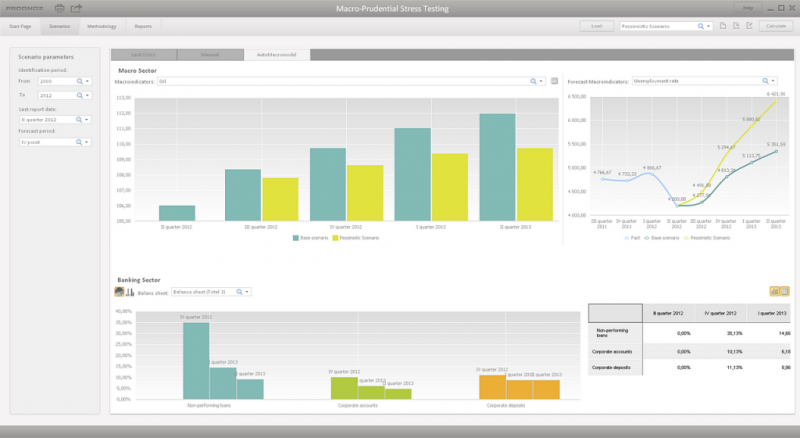The image size is (800, 438).
Task: Click the Macroindicators input field showing Oil
Action: [340, 80]
